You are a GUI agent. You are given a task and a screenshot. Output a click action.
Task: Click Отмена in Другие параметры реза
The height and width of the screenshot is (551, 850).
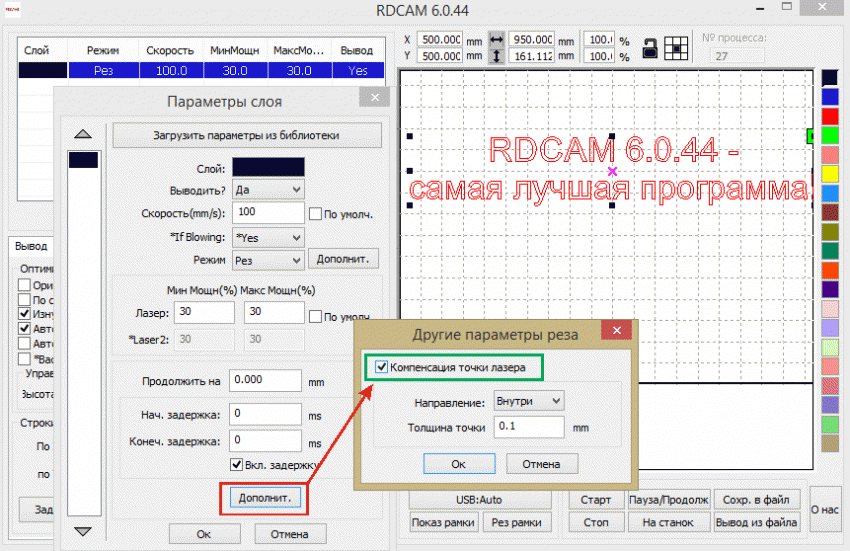click(x=542, y=464)
